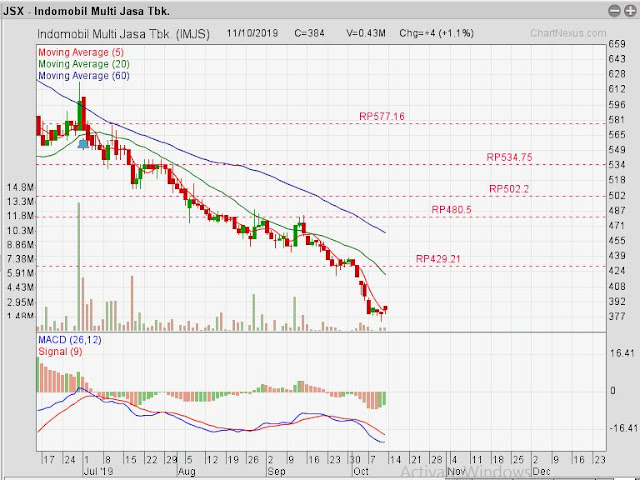Click the 377 price axis value
This screenshot has height=480, width=640.
pos(616,316)
